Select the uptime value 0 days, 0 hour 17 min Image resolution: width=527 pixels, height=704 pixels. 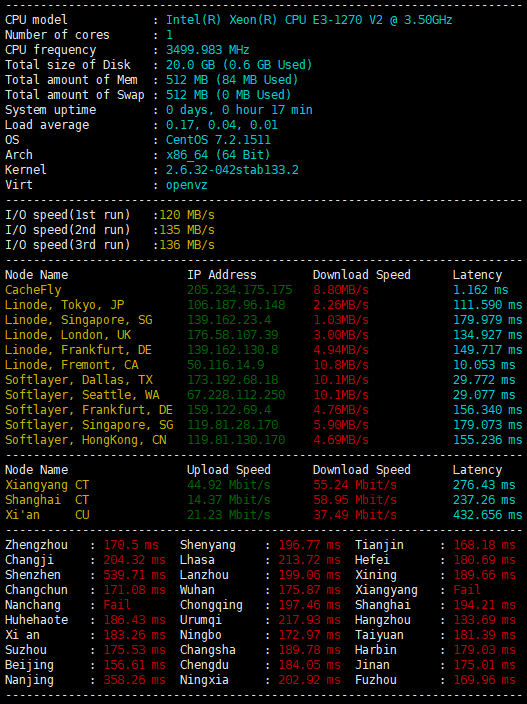click(x=239, y=110)
